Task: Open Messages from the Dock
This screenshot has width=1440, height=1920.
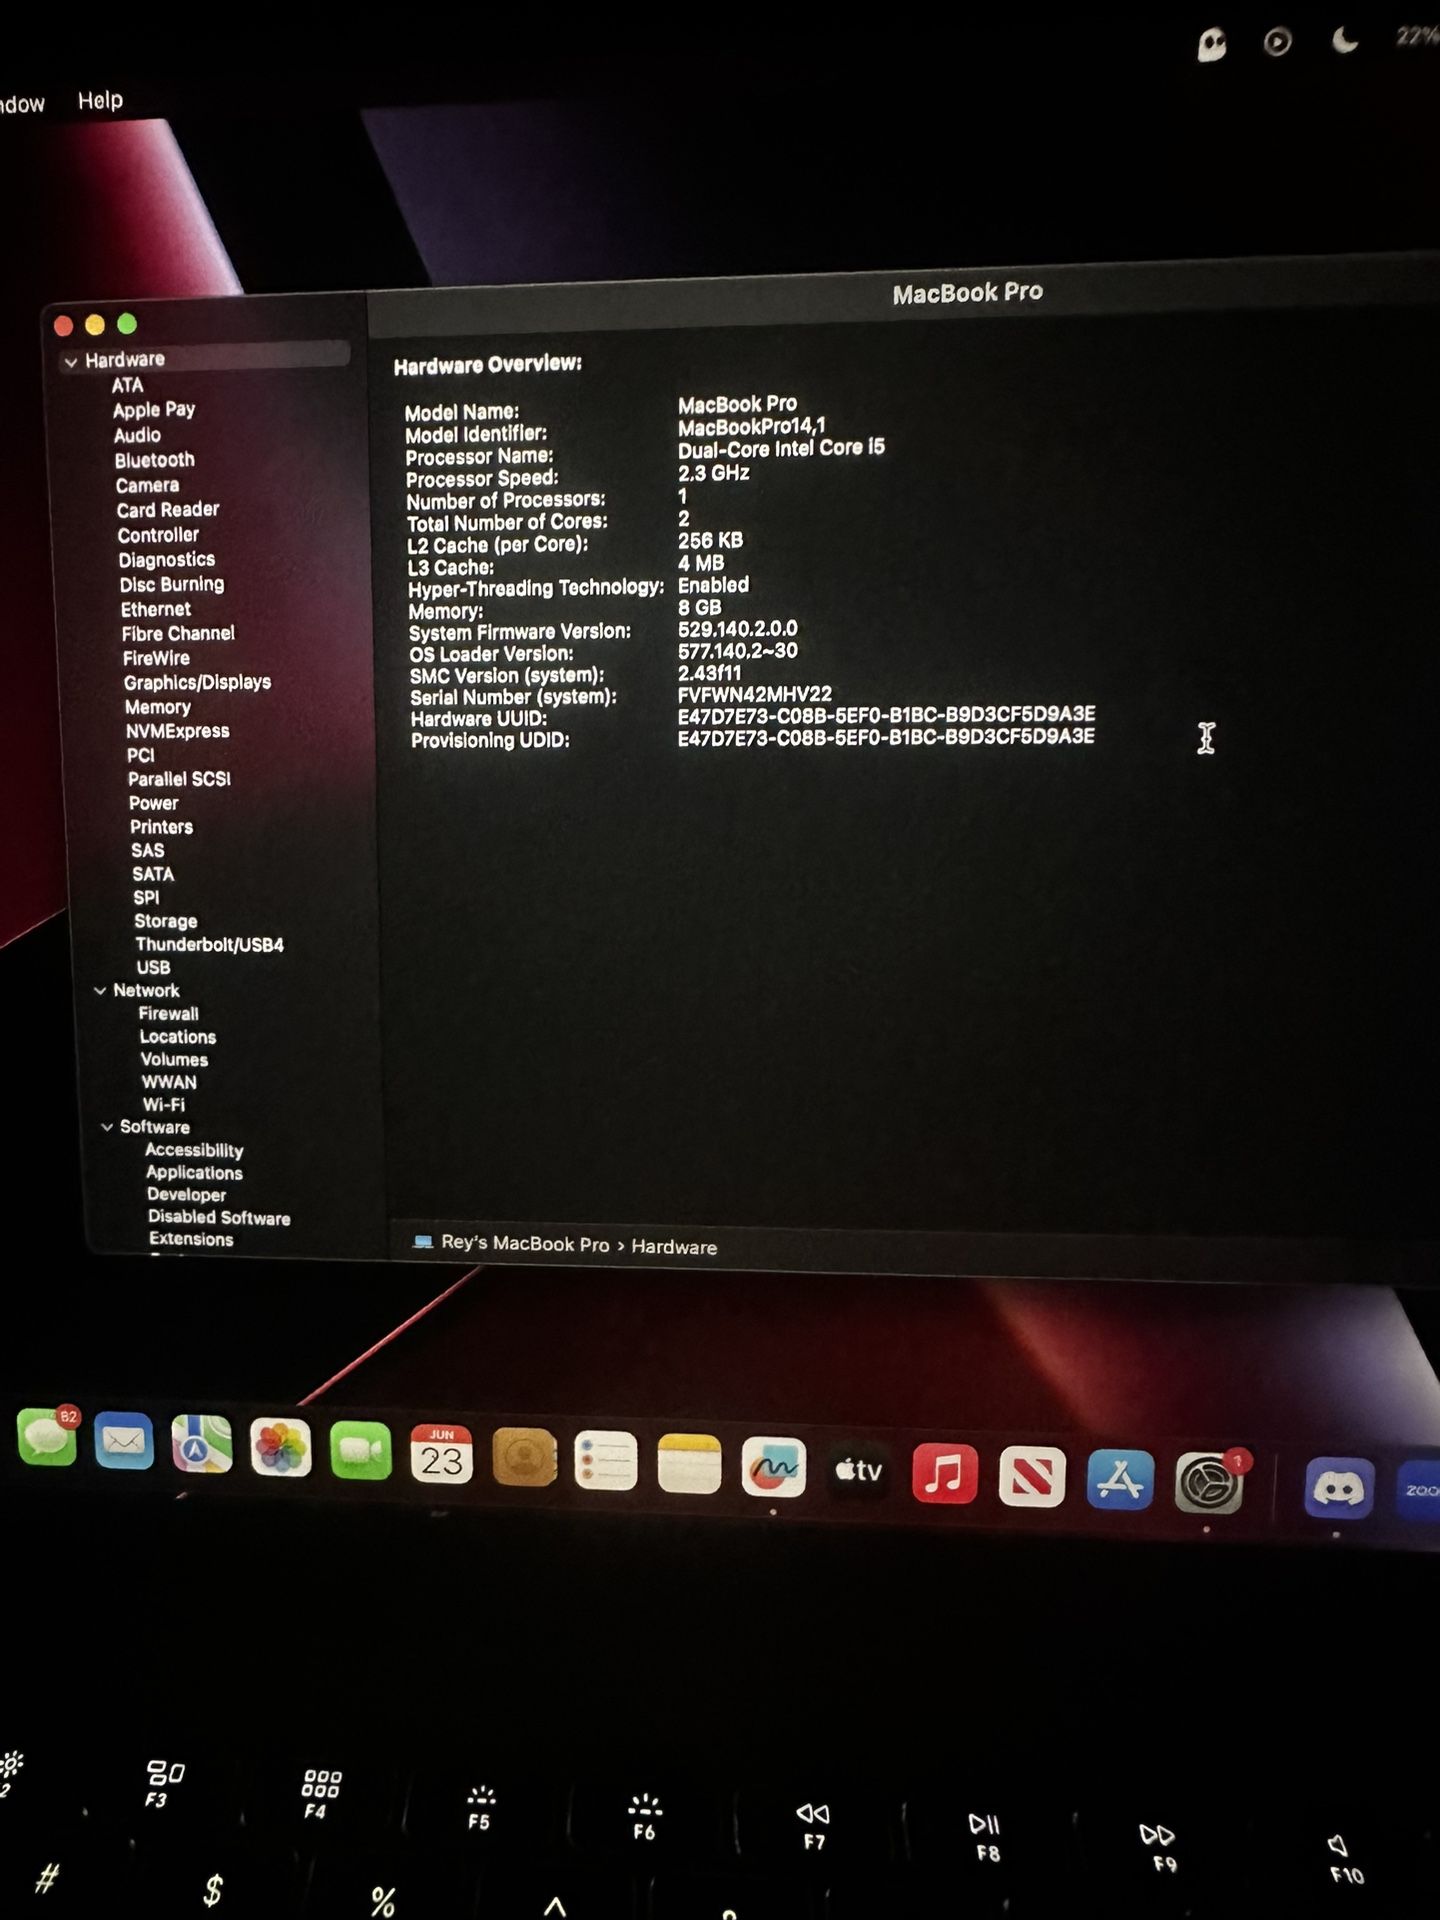Action: 47,1437
